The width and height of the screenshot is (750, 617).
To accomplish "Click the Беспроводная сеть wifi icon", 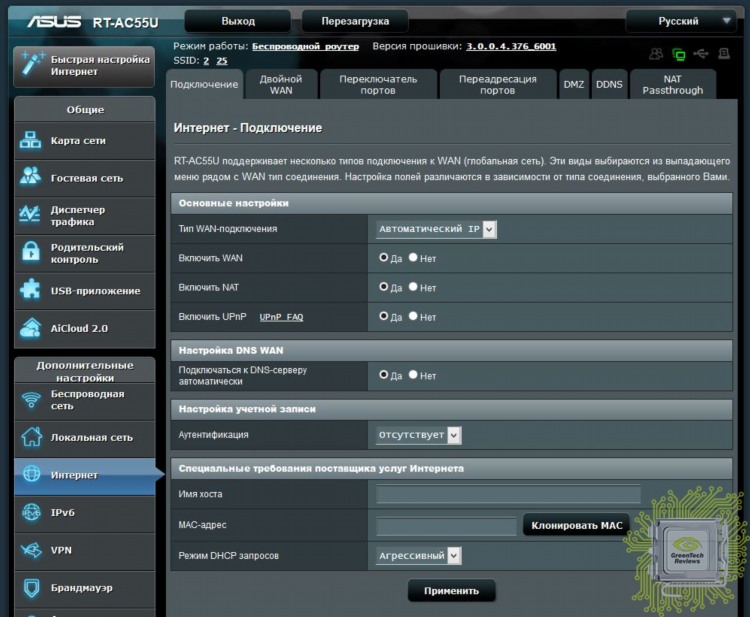I will (x=32, y=400).
